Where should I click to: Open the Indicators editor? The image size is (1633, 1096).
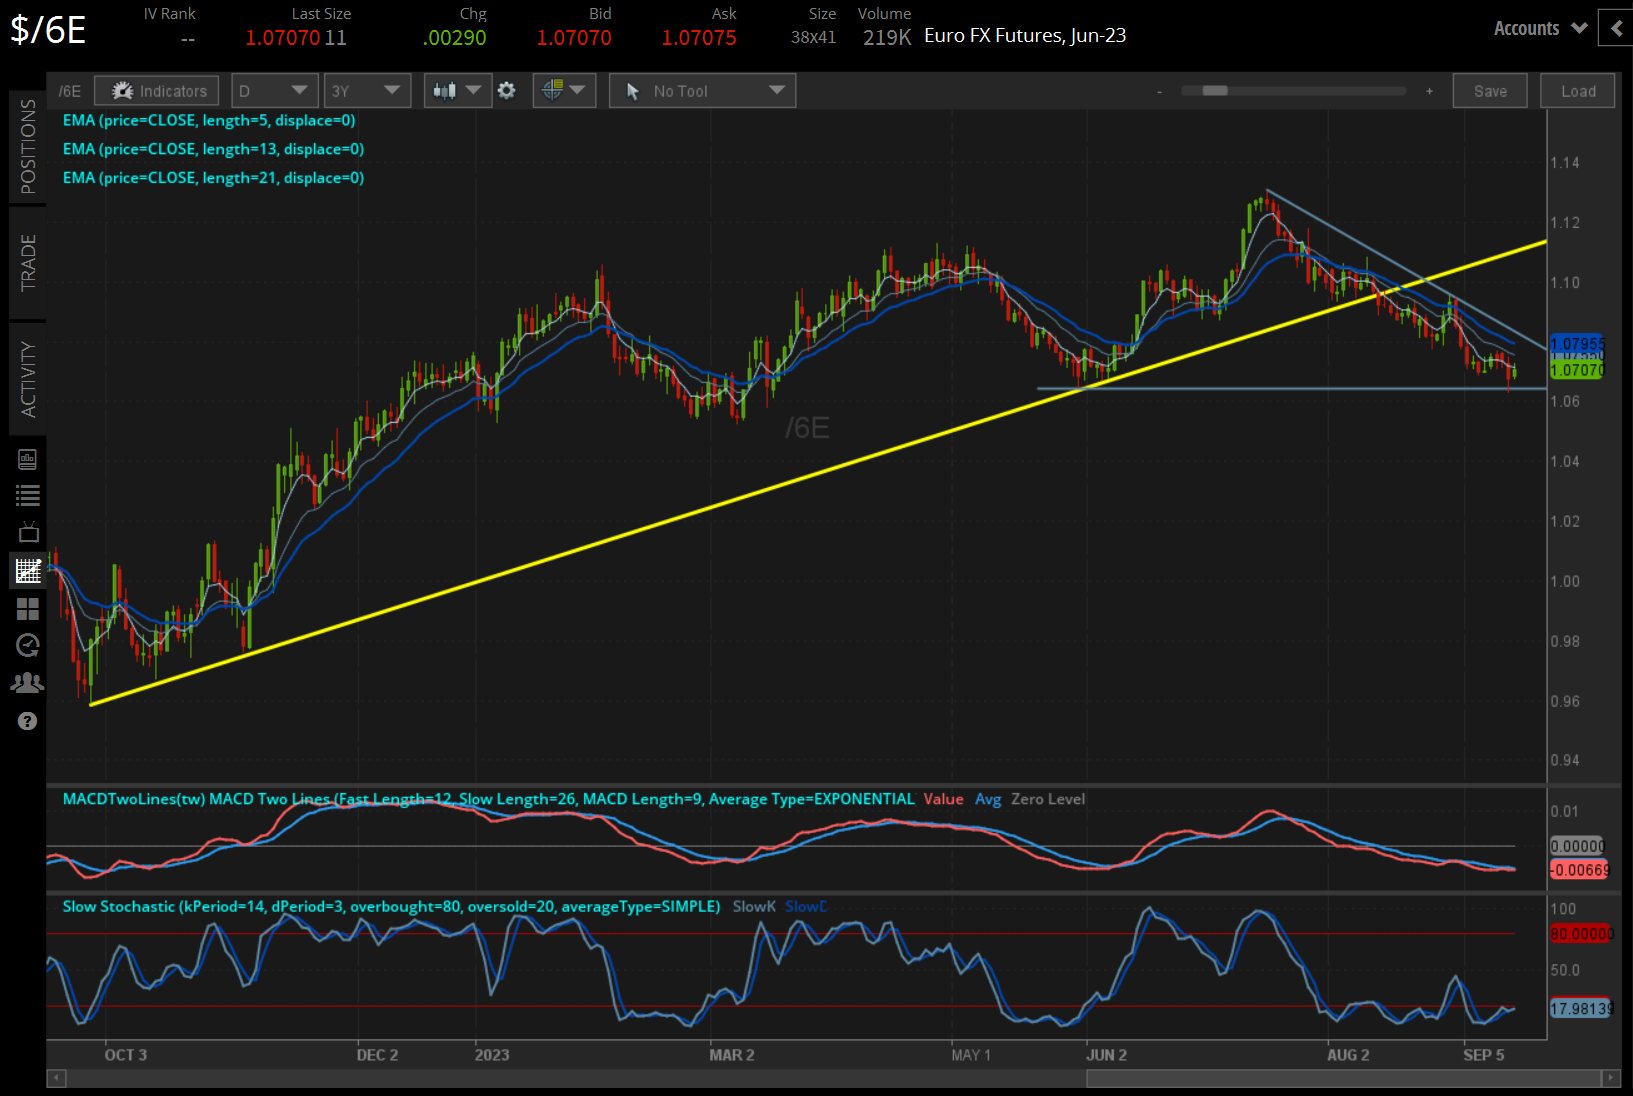pyautogui.click(x=156, y=90)
